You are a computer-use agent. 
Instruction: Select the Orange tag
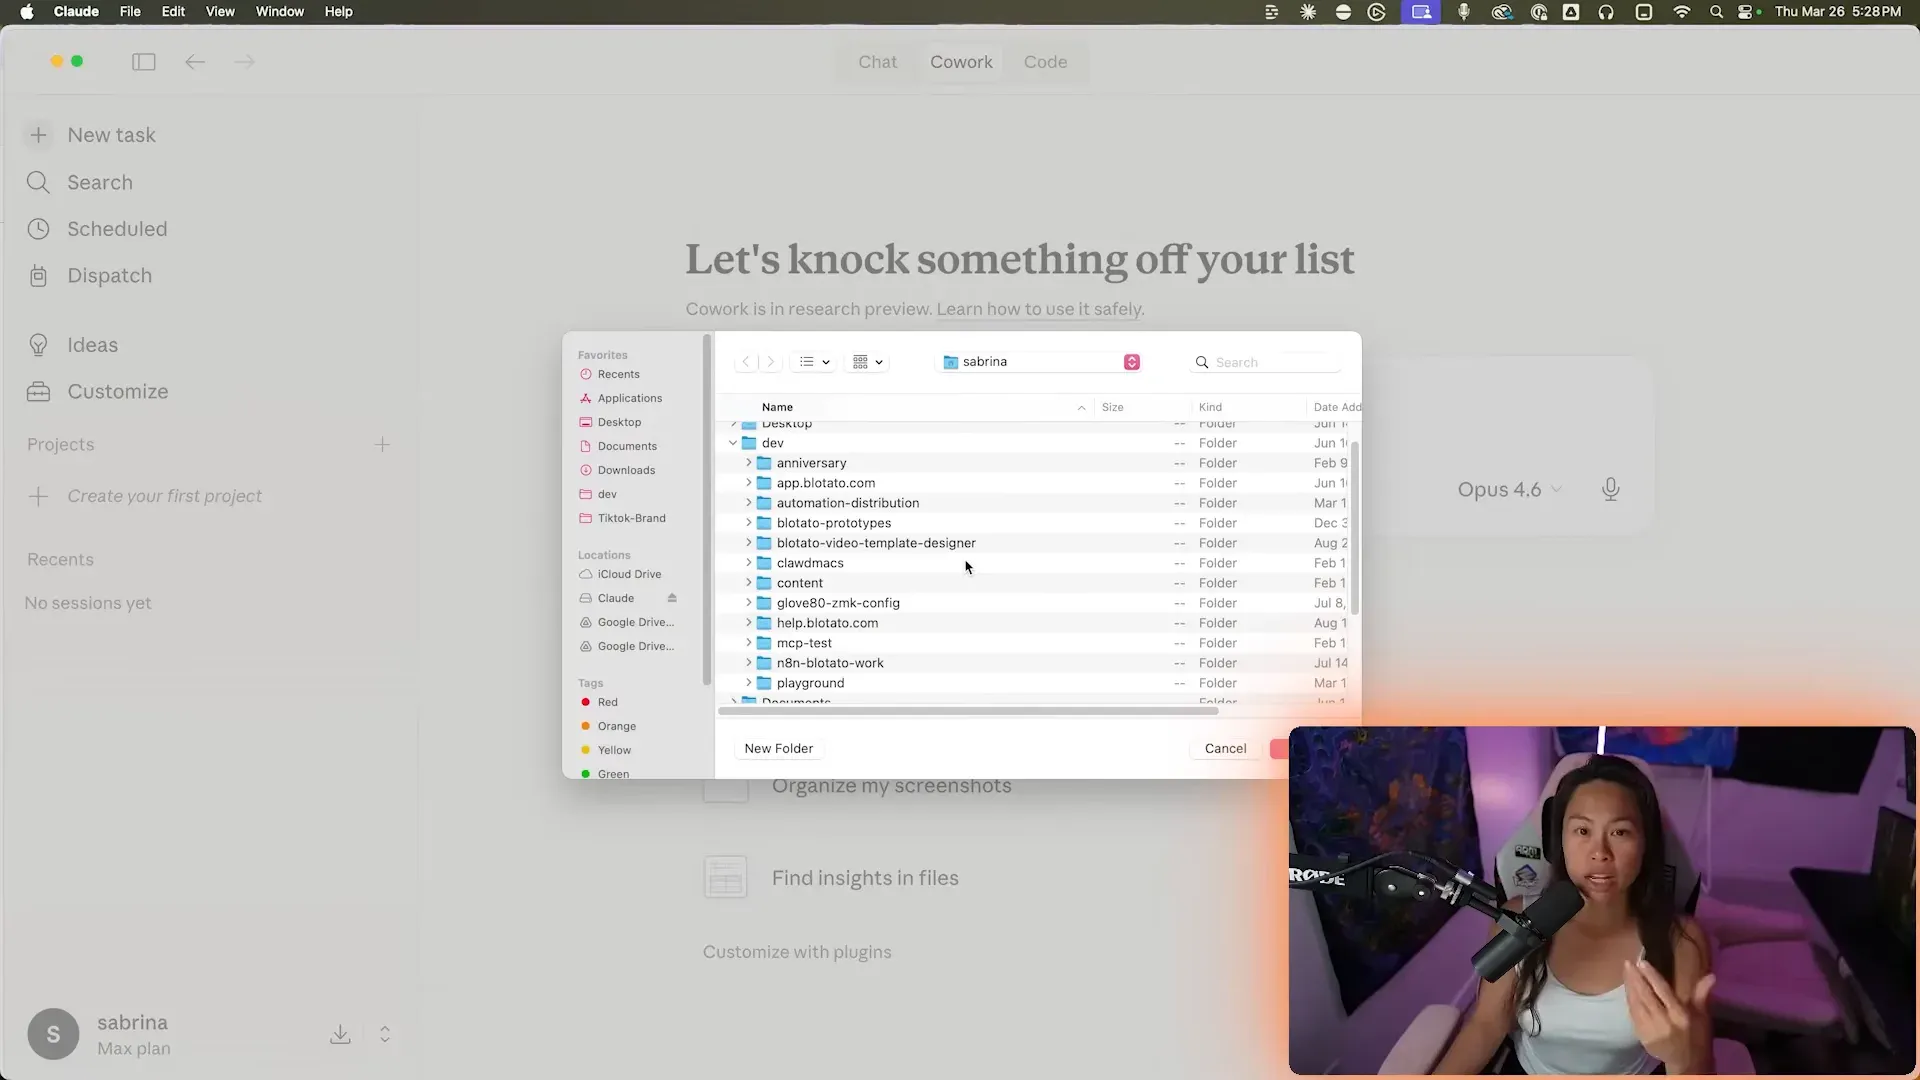click(x=616, y=726)
